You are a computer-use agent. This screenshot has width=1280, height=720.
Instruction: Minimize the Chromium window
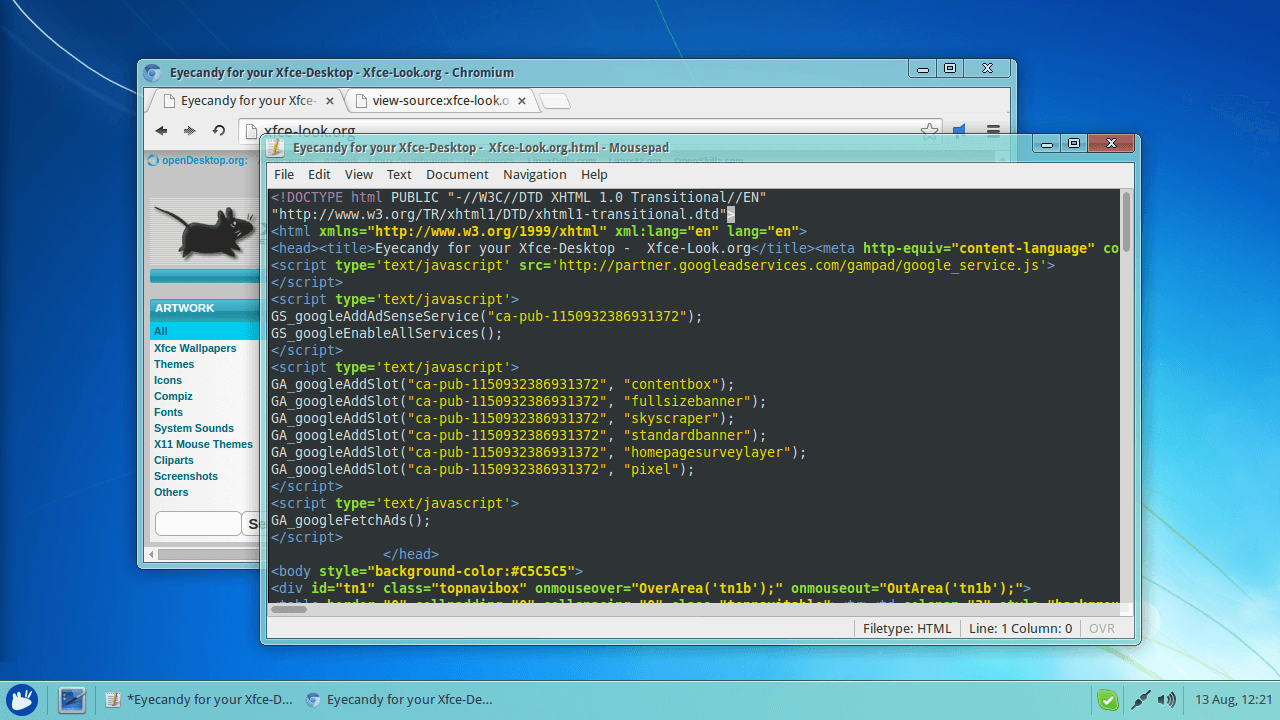(x=922, y=69)
